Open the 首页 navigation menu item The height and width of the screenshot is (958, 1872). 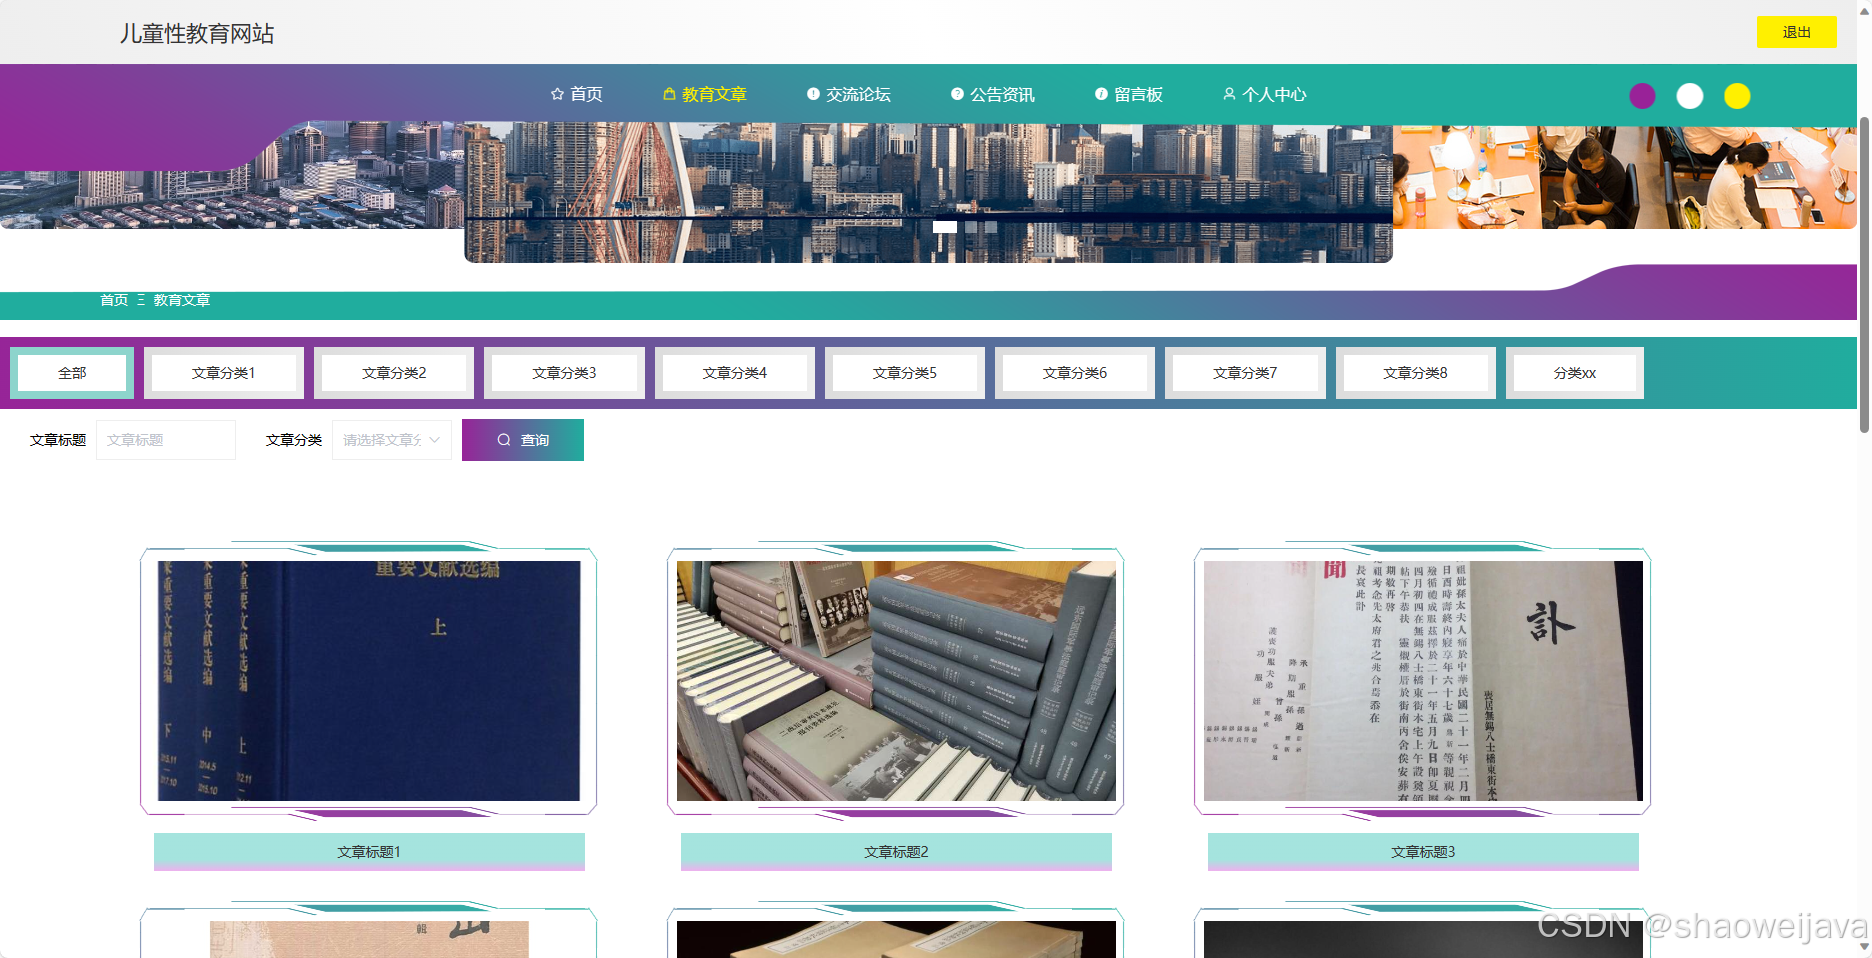click(x=577, y=94)
